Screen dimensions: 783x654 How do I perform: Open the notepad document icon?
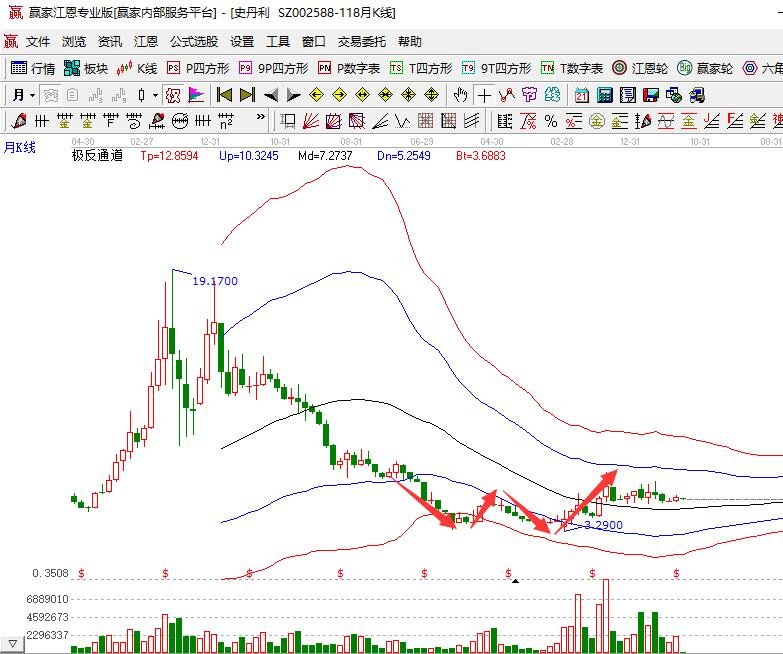pyautogui.click(x=628, y=95)
